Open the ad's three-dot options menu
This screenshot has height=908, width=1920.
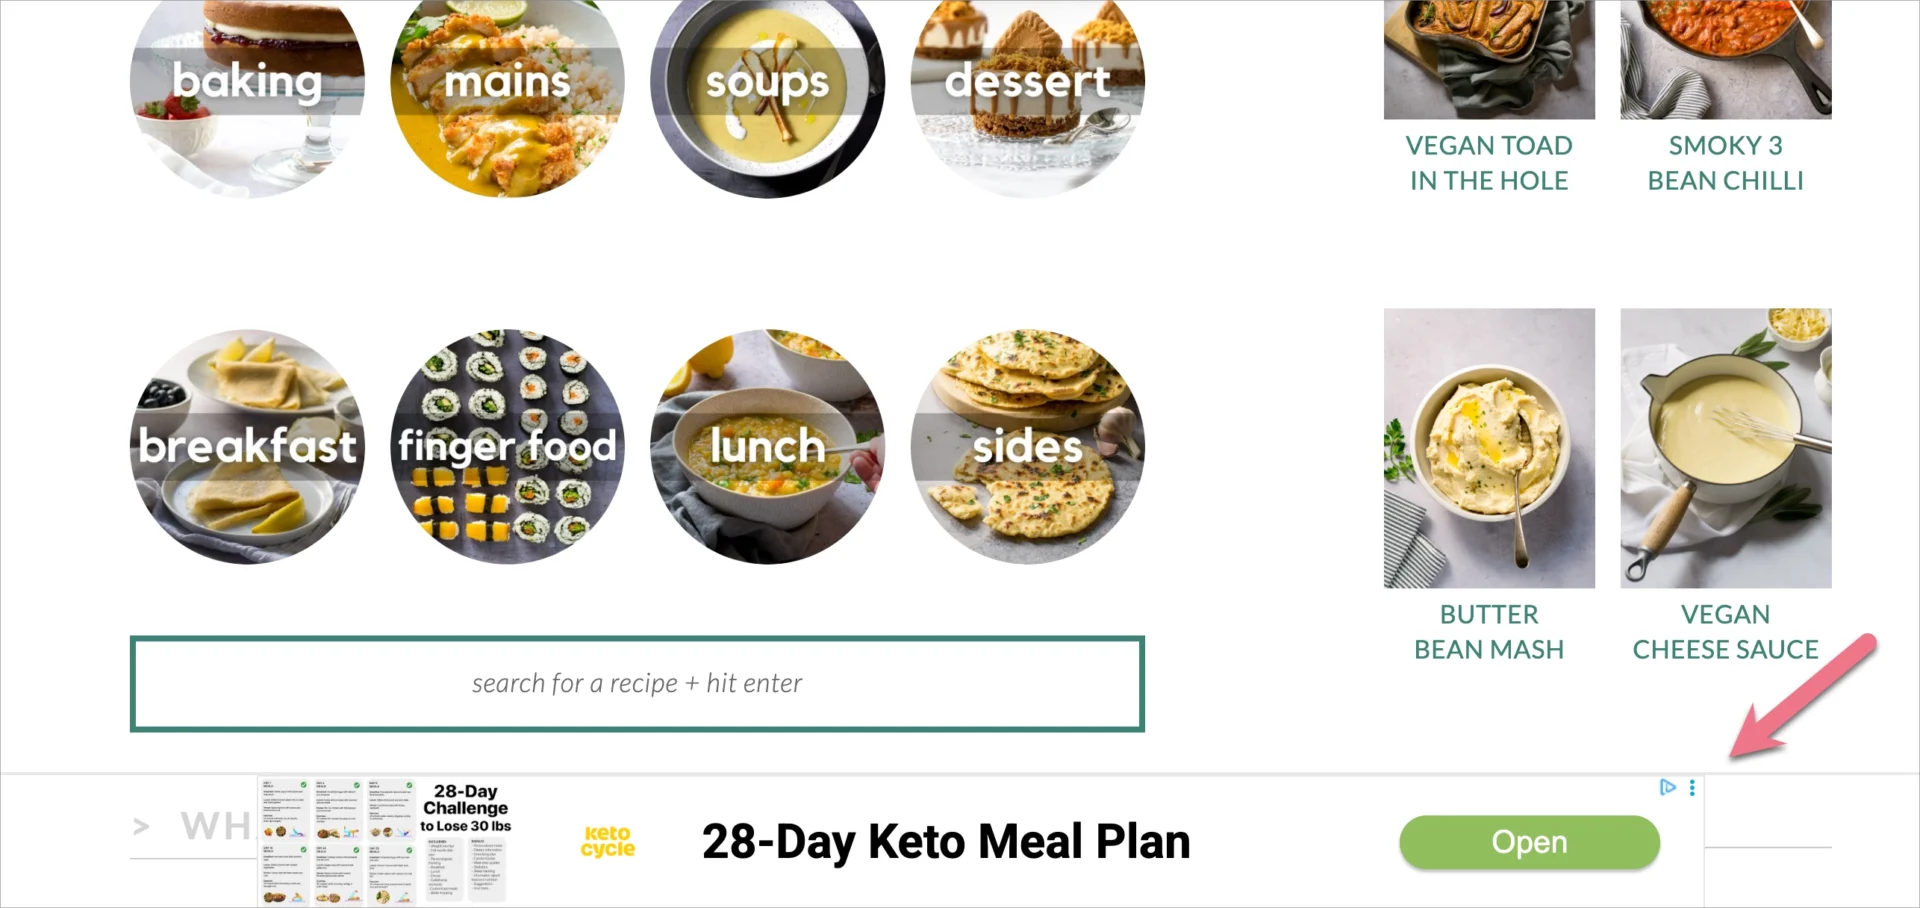[x=1691, y=787]
